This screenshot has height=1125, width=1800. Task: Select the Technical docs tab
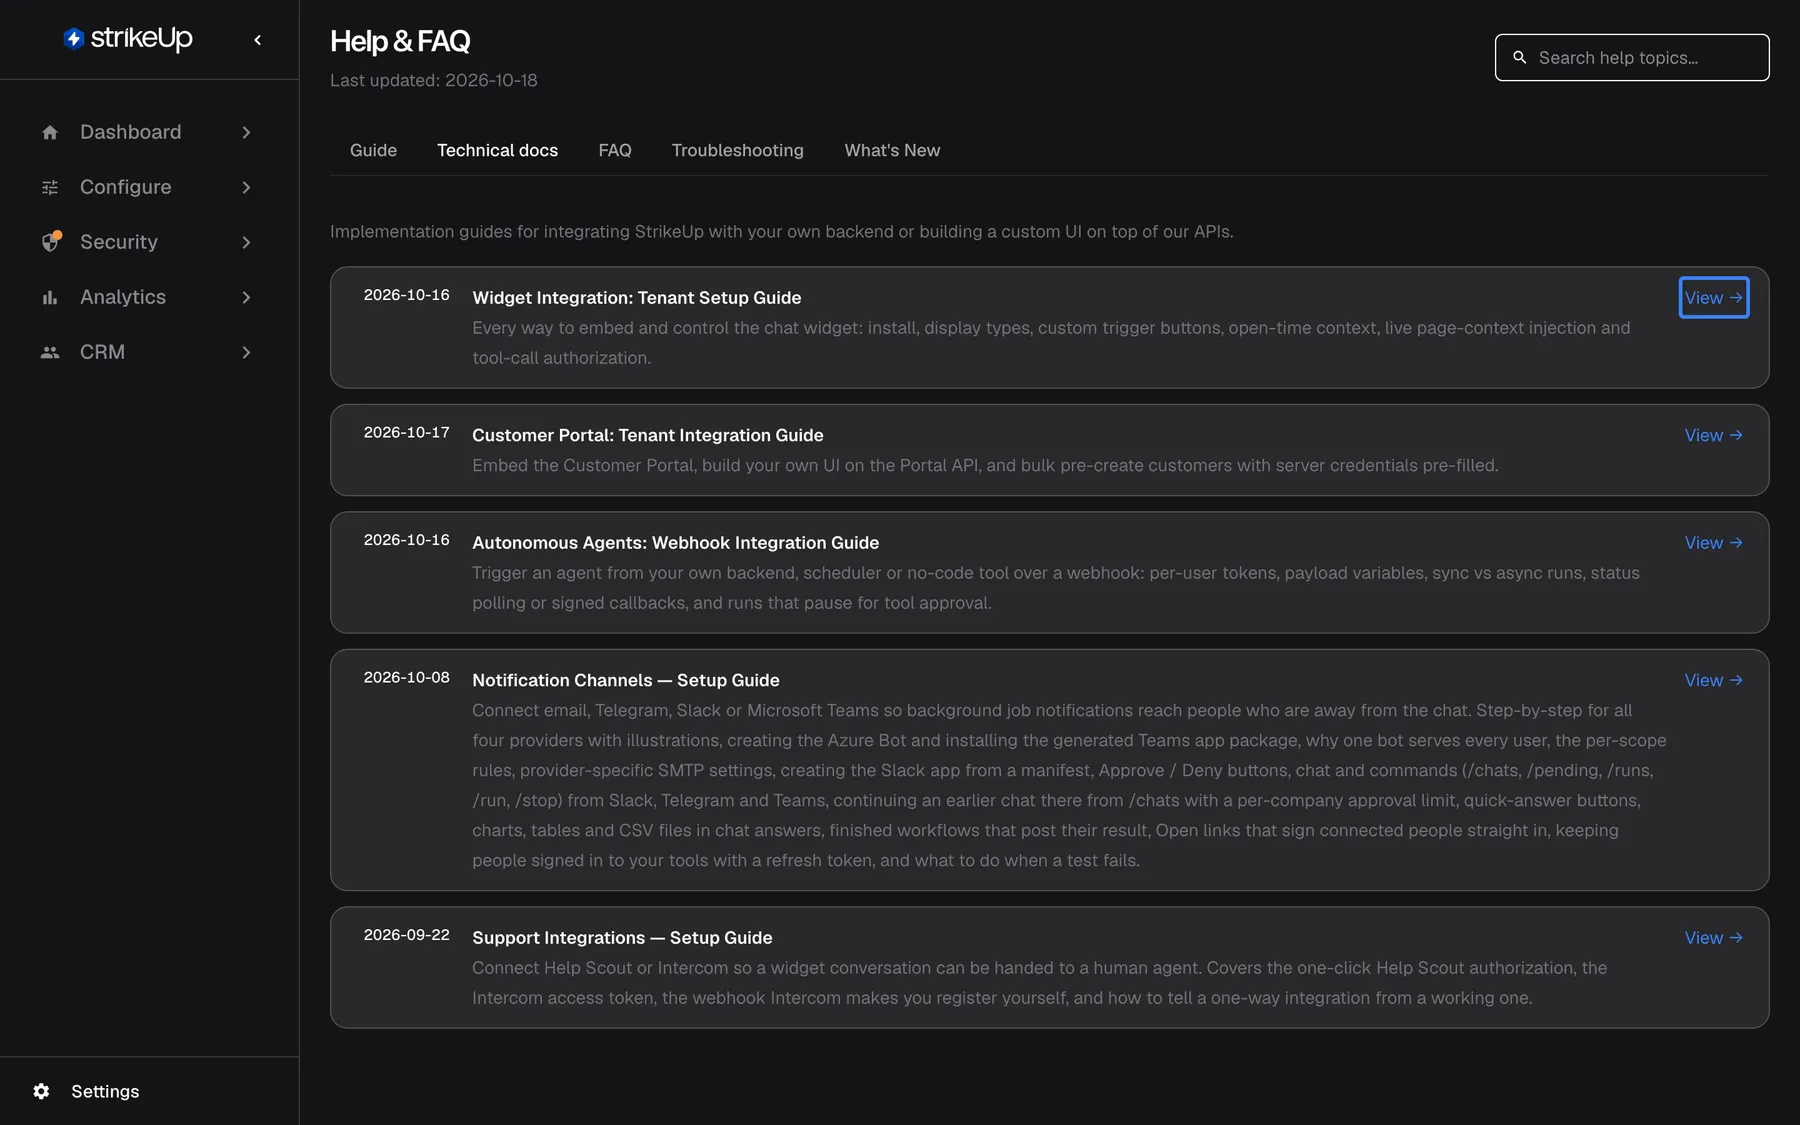(x=497, y=150)
